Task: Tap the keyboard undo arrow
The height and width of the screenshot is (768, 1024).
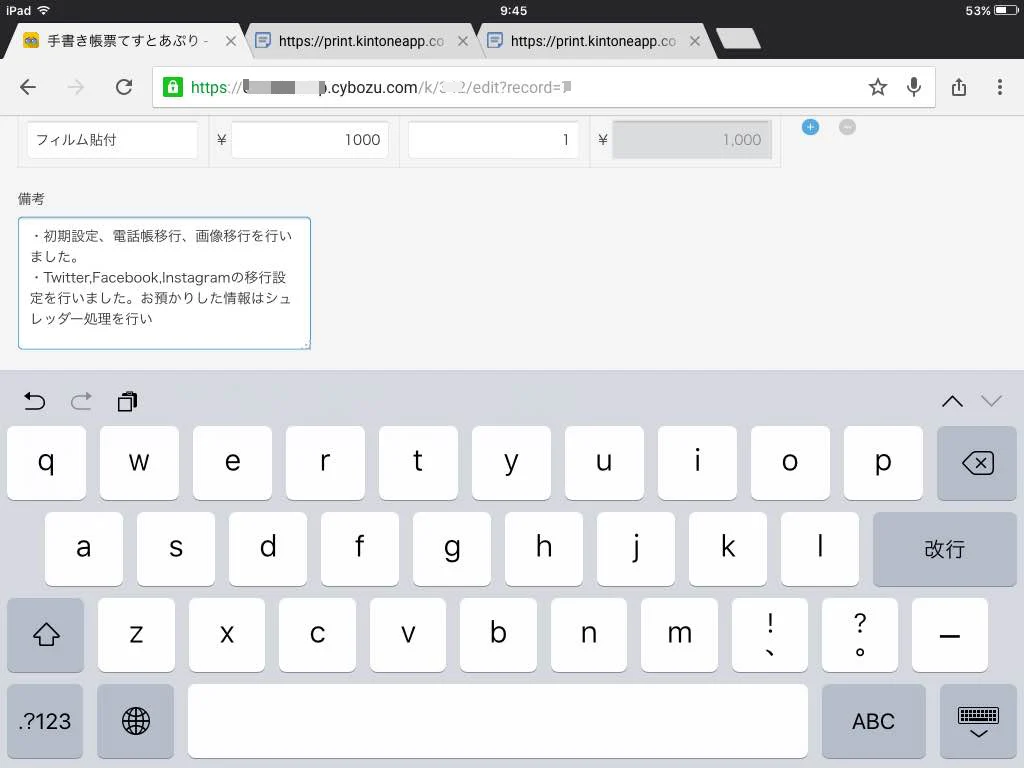Action: (35, 401)
